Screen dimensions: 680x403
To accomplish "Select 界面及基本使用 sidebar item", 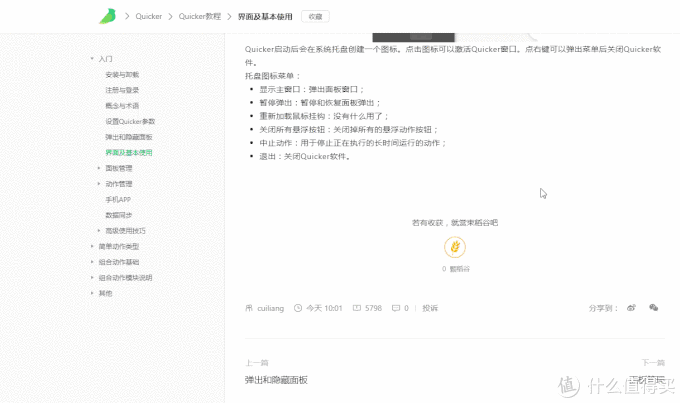I will click(x=129, y=153).
